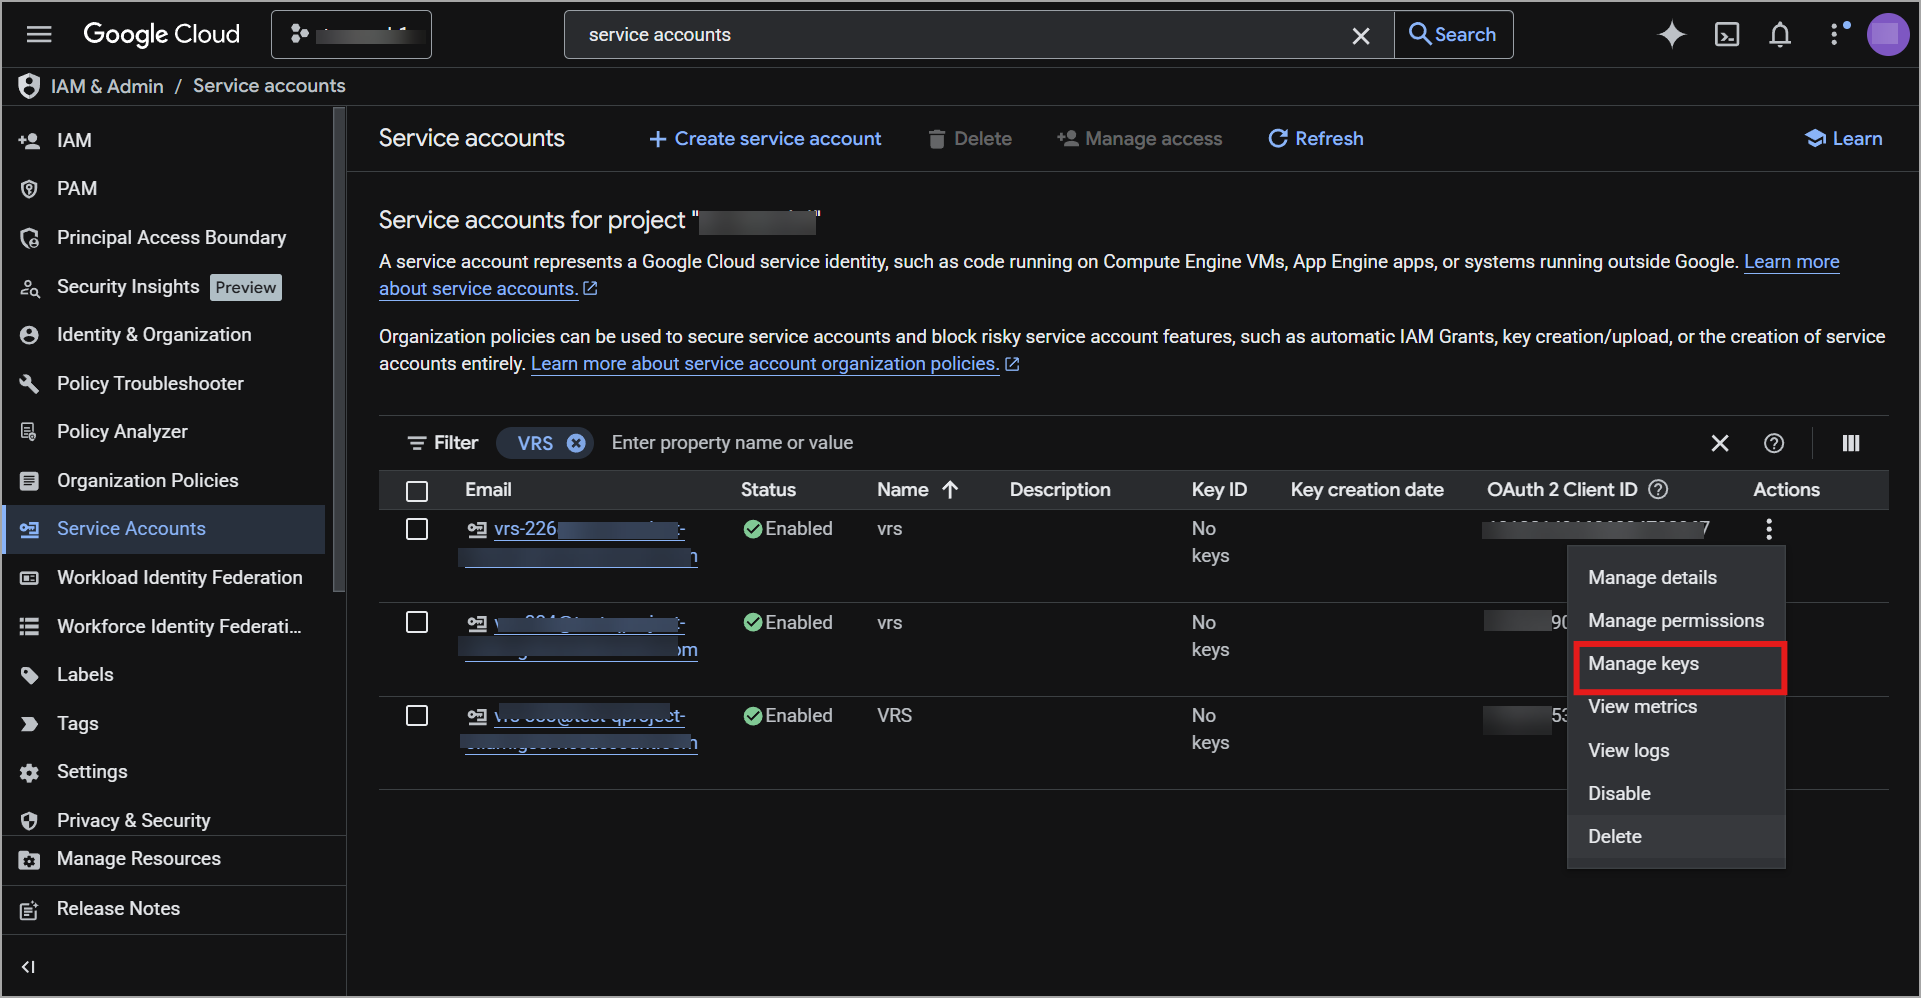Open the main navigation hamburger menu
Screen dimensions: 1921x998
point(39,35)
